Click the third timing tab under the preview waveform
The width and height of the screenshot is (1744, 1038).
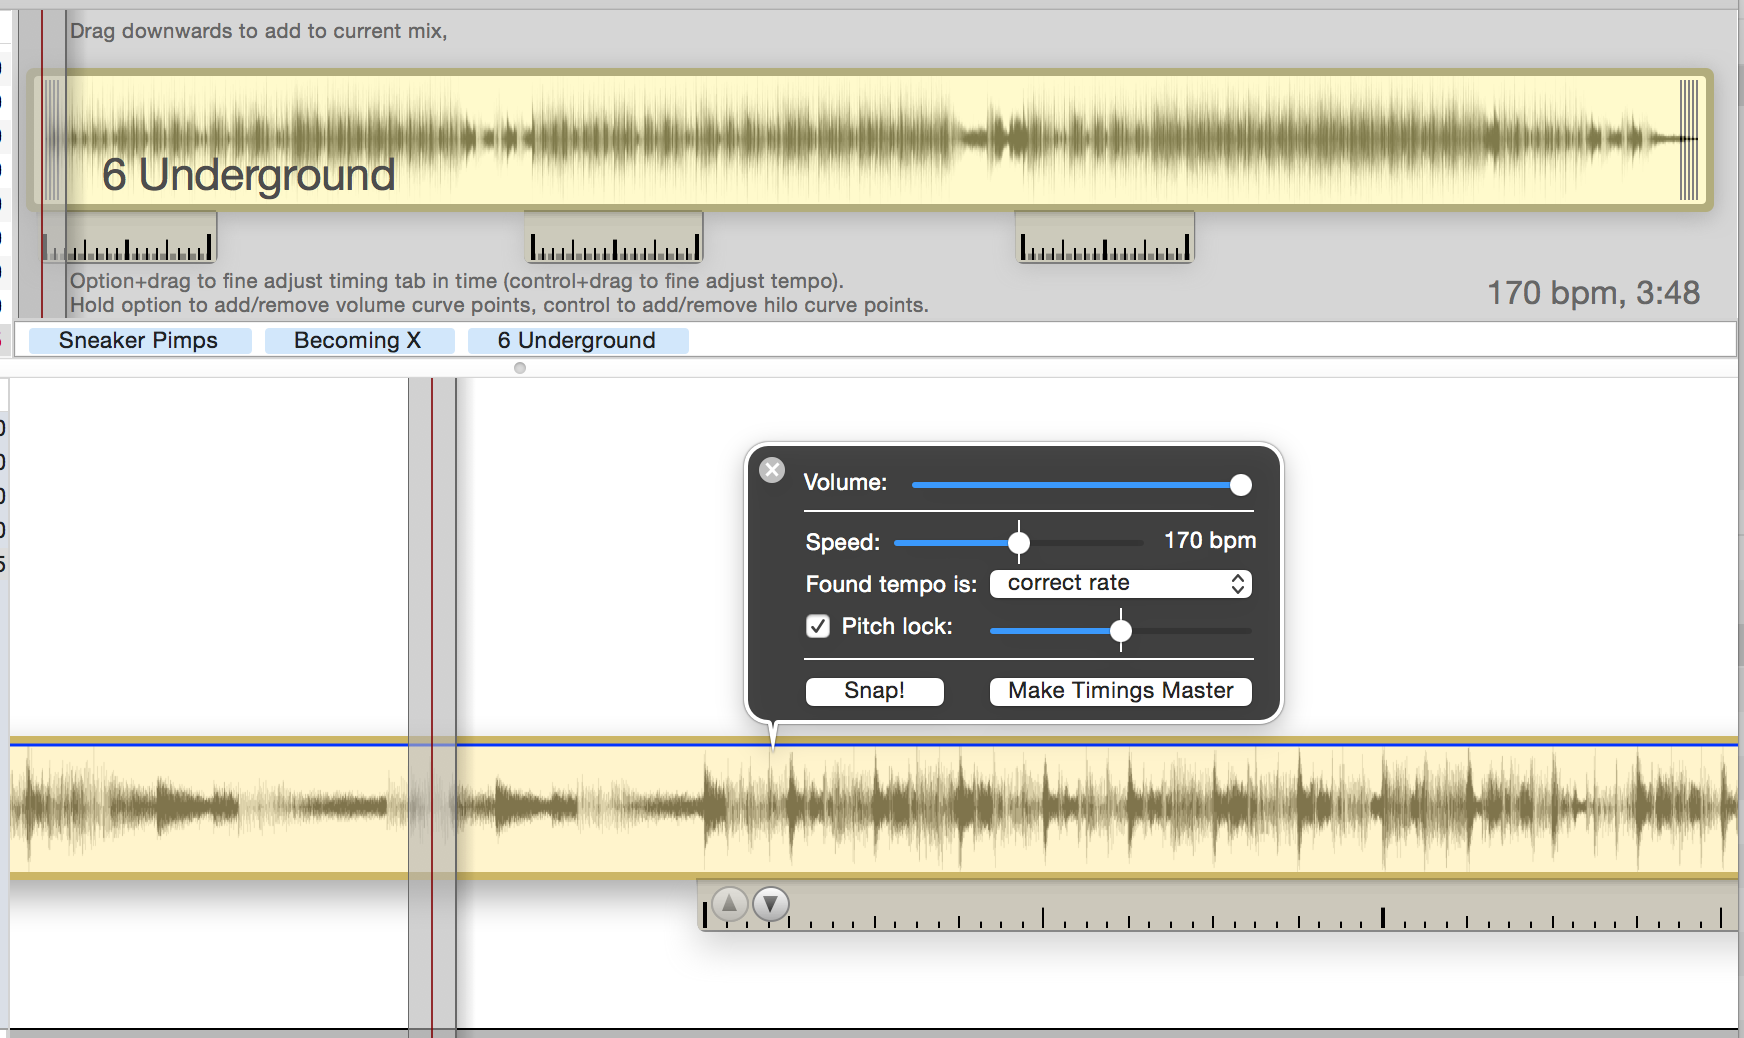coord(1105,237)
